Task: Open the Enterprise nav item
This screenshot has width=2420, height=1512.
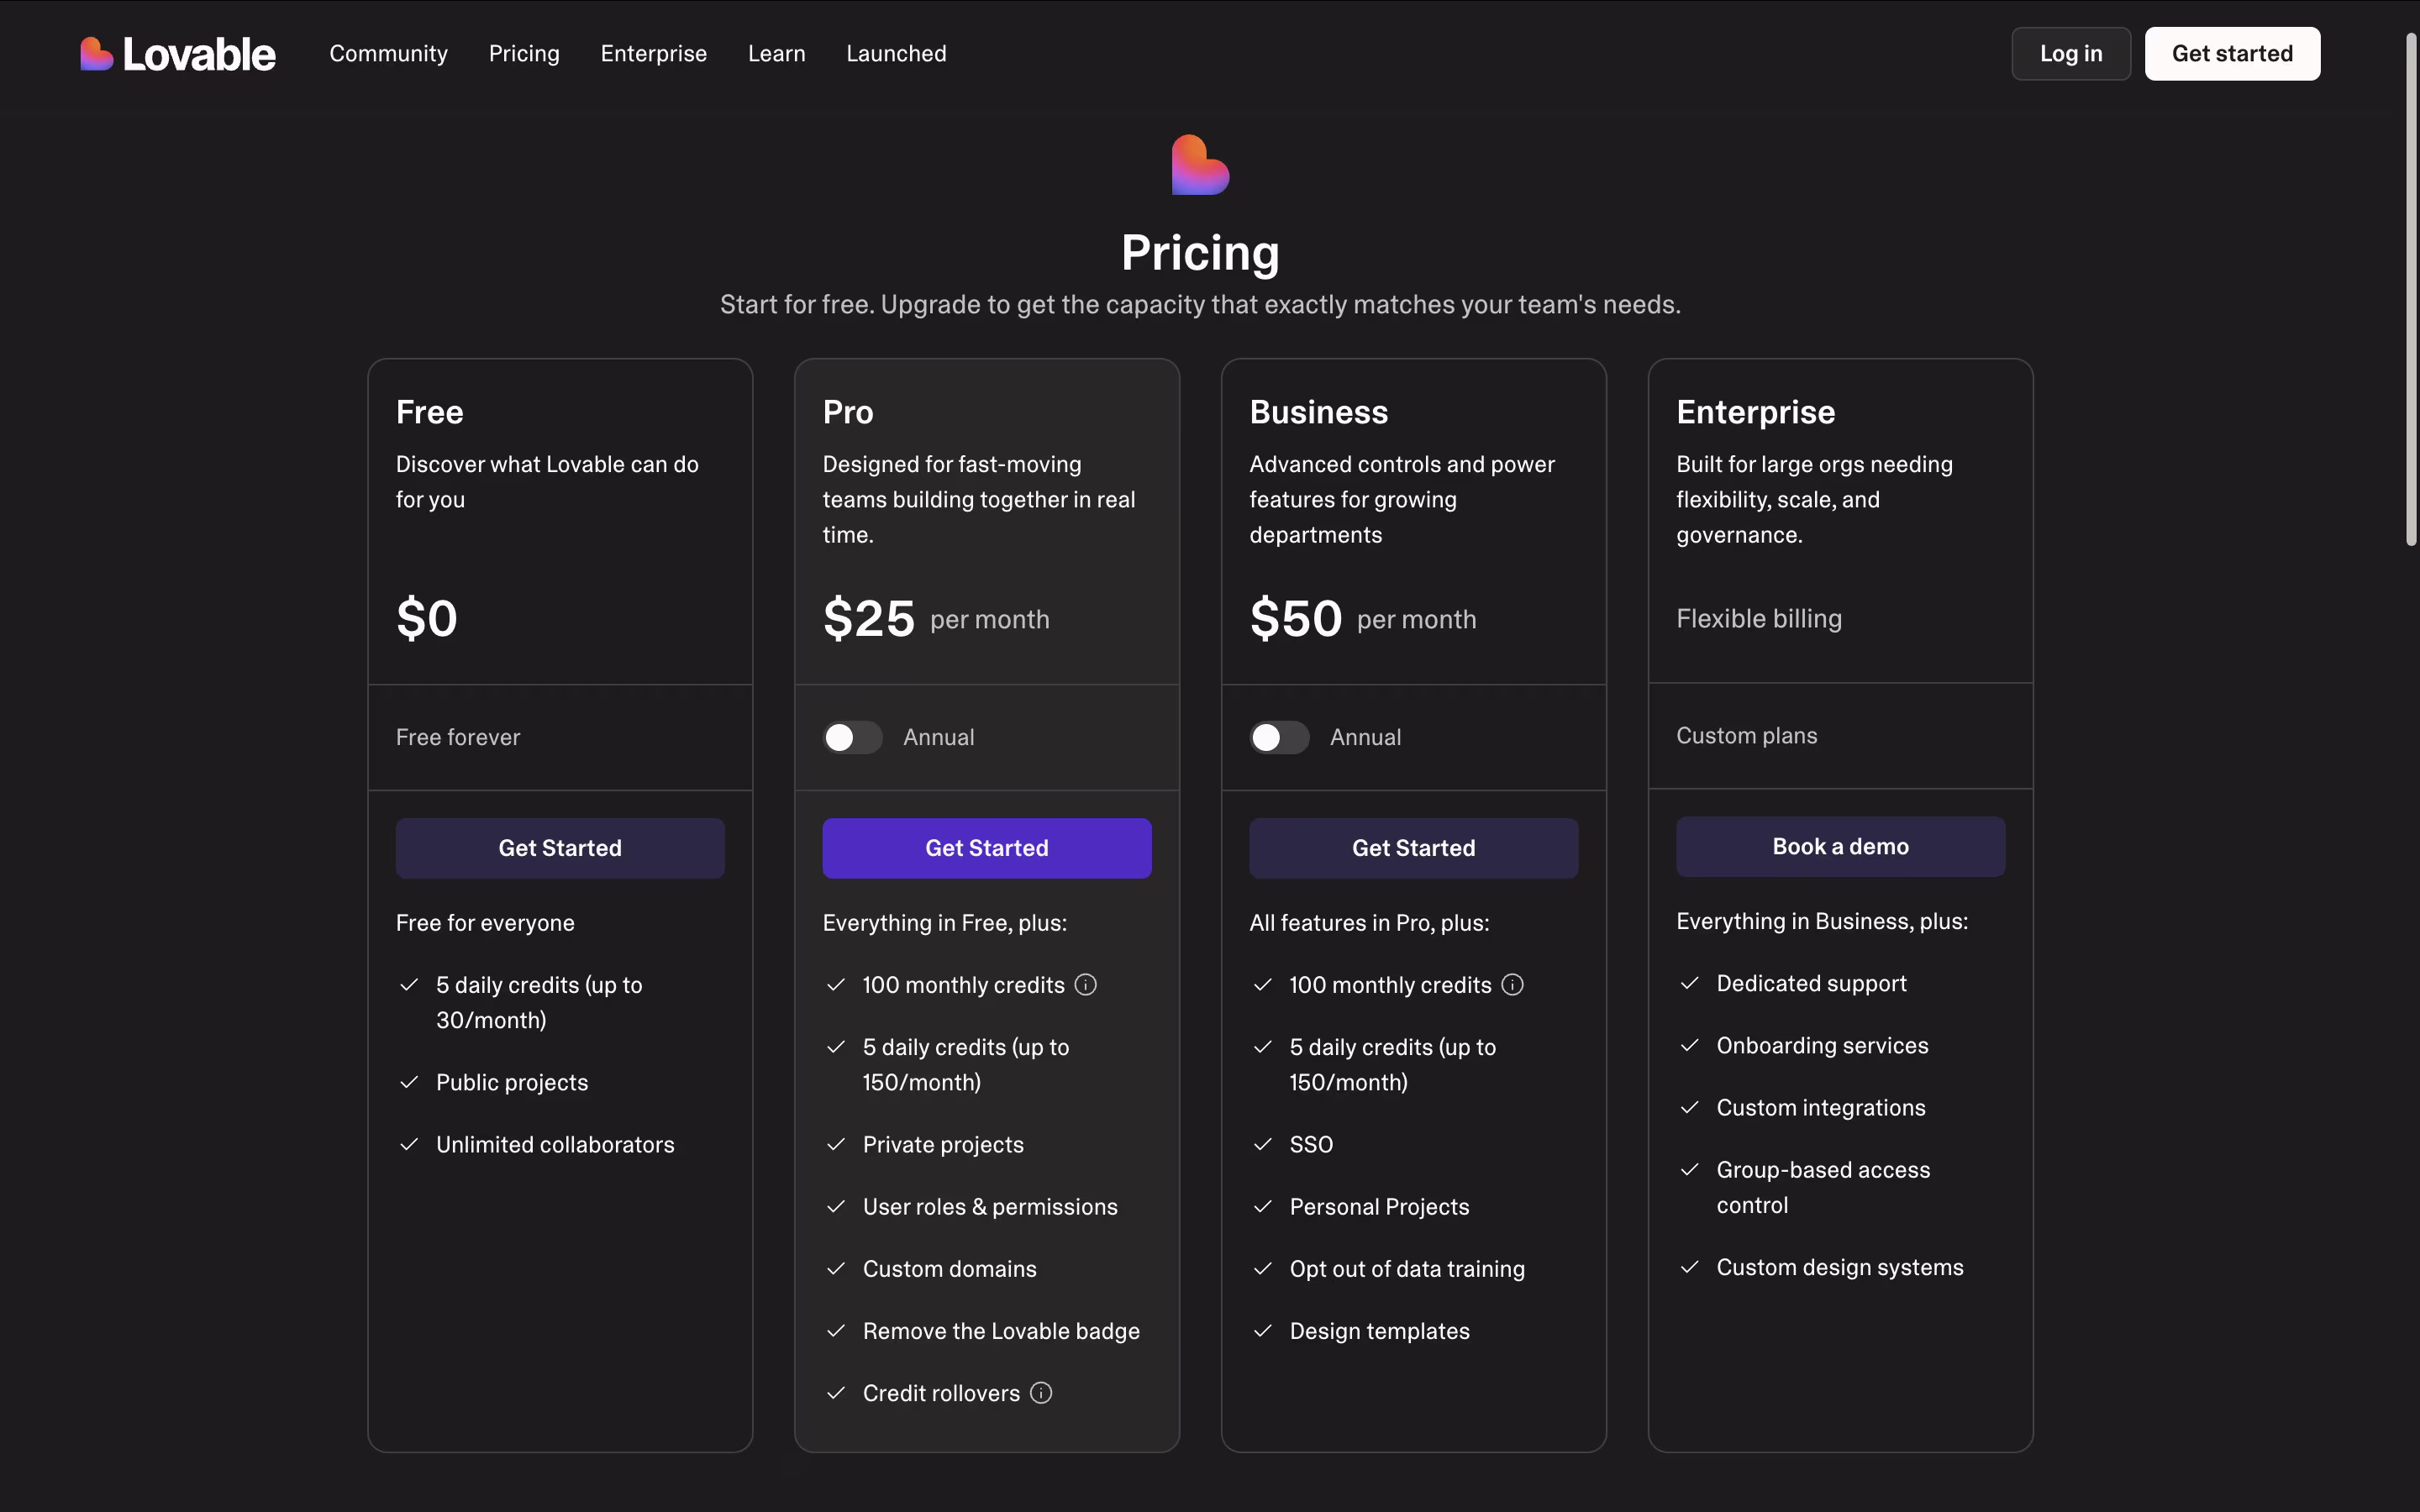Action: (653, 54)
